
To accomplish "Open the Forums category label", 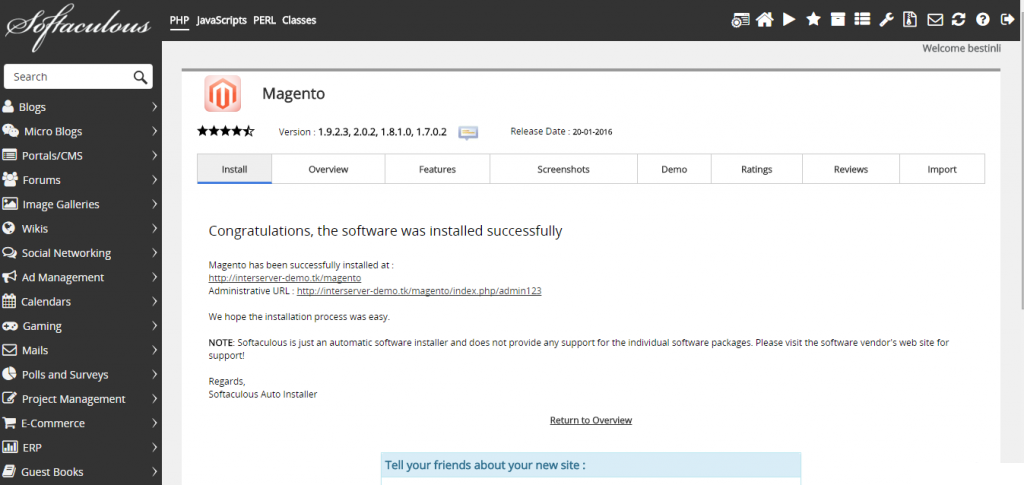I will click(41, 180).
